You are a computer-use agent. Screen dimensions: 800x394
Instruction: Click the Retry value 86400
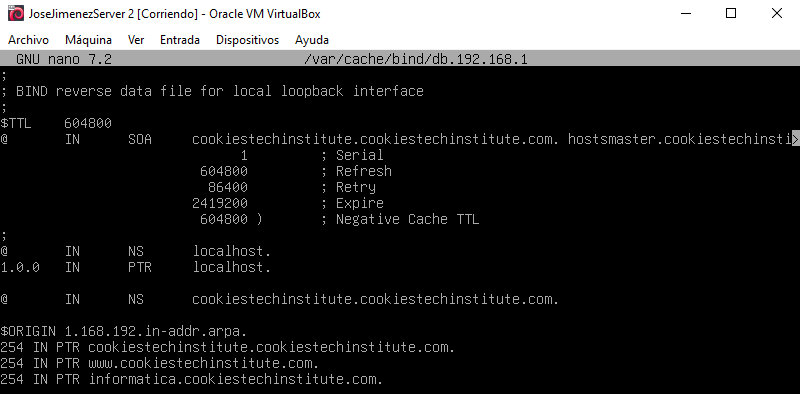228,187
